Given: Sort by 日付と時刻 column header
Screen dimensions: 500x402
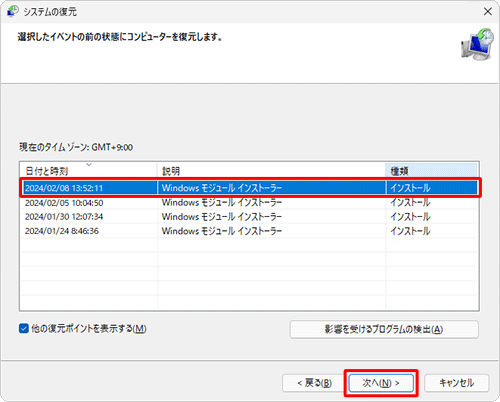Looking at the screenshot, I should [x=88, y=171].
